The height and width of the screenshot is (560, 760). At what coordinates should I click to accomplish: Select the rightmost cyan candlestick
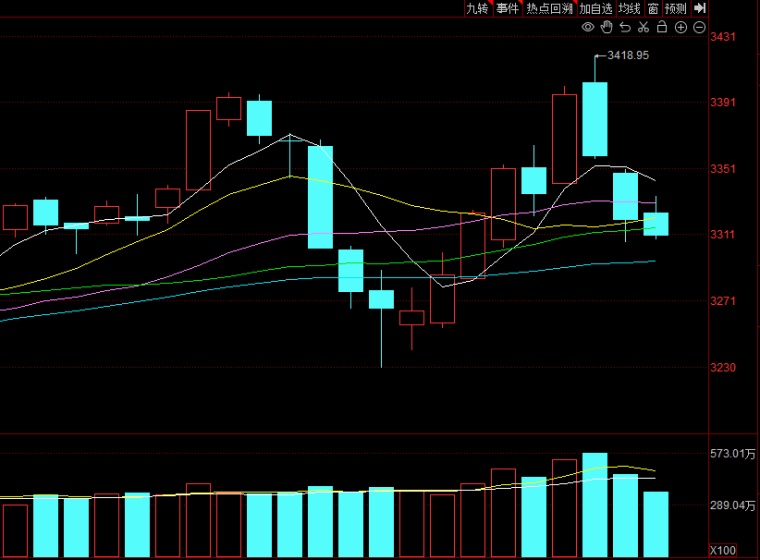pyautogui.click(x=656, y=224)
